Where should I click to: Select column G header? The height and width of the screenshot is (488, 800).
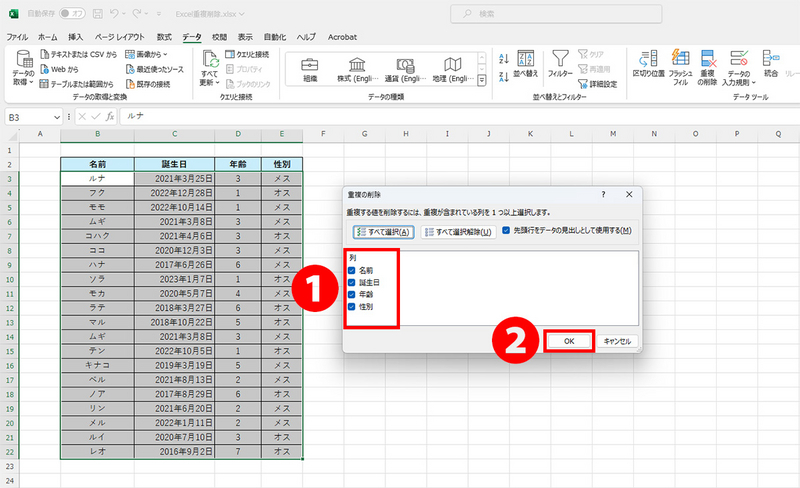[x=364, y=134]
